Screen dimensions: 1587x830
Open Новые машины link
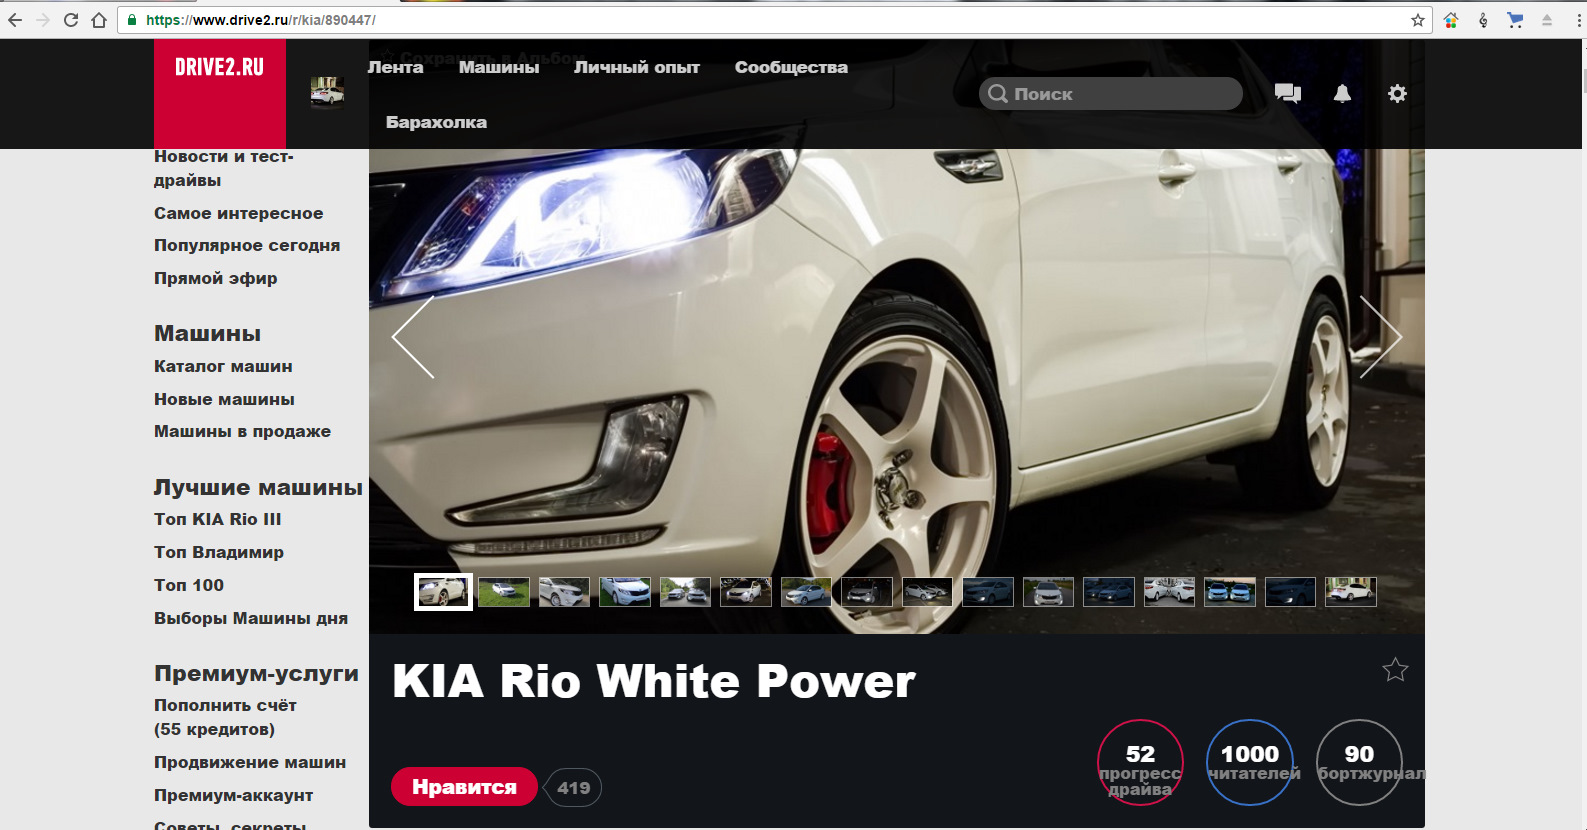pyautogui.click(x=224, y=399)
